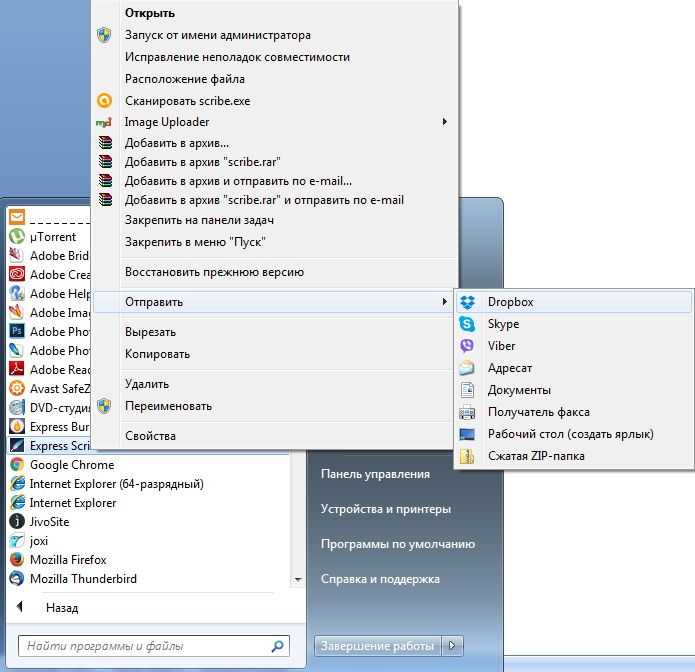Screen dimensions: 695x672
Task: Click the Adobe ImageReady icon
Action: tap(17, 313)
